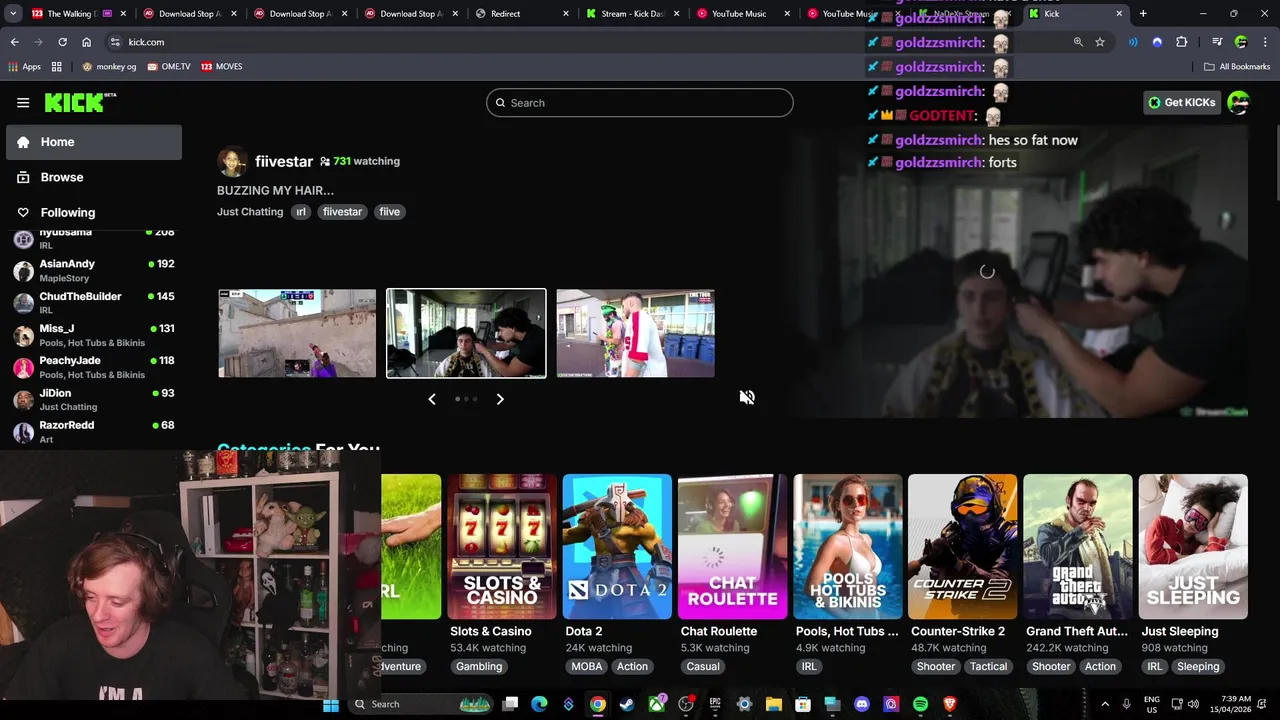
Task: Open the fiivestar channel name link
Action: [284, 161]
